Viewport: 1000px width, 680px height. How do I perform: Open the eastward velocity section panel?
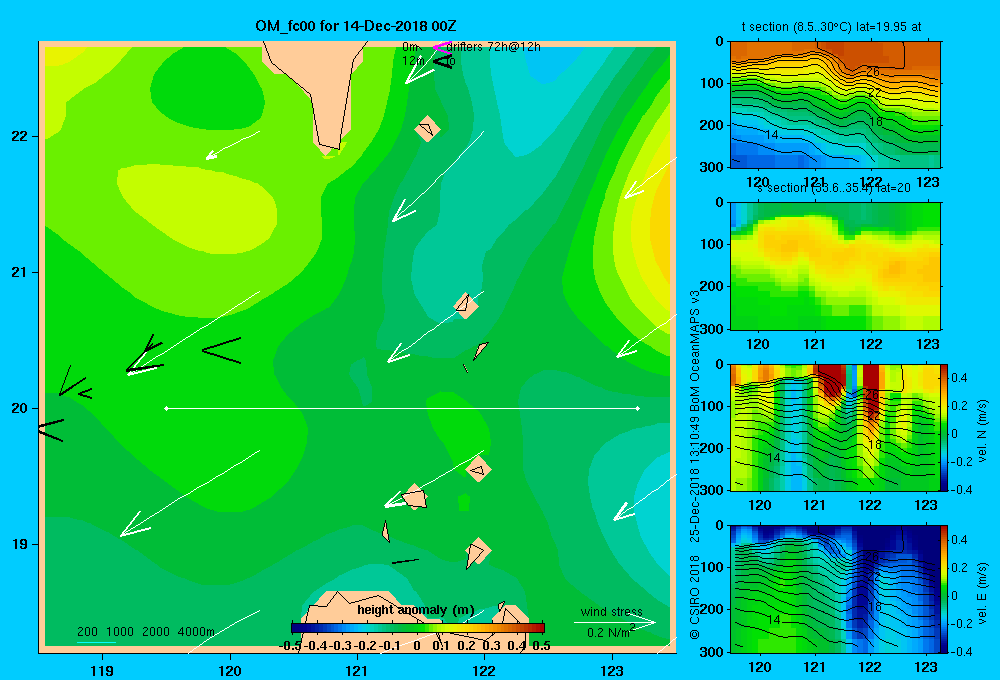pos(835,588)
